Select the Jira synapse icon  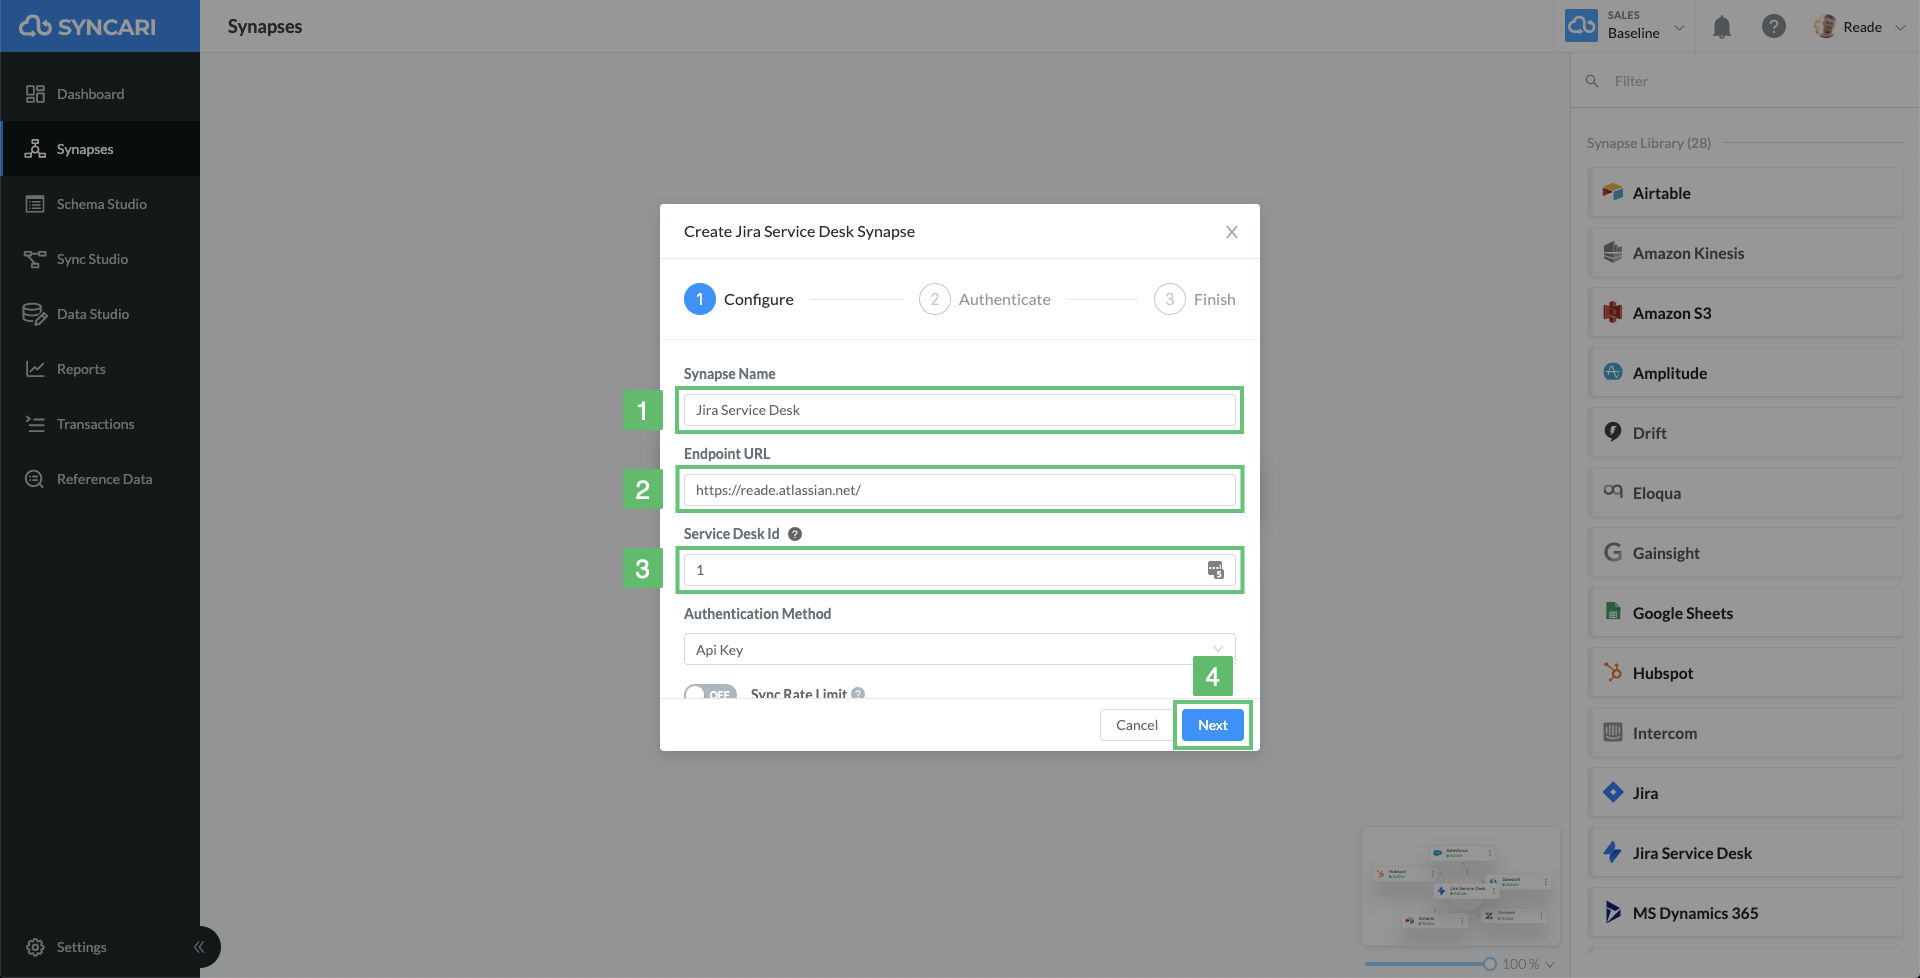click(1613, 792)
